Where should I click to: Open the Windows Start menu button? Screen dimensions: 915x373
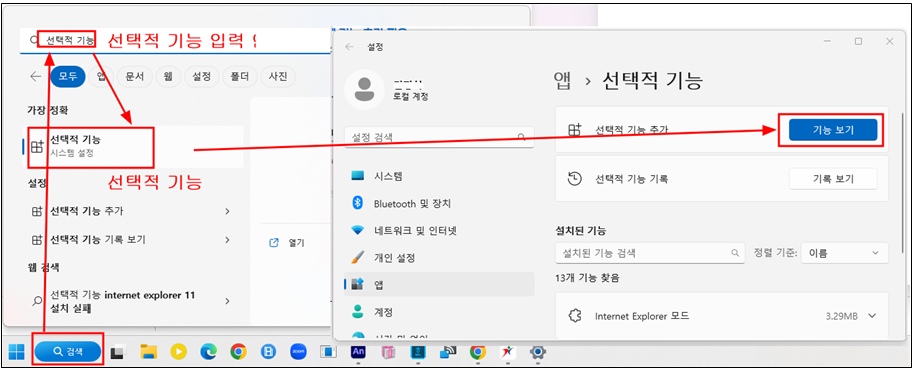coord(16,351)
